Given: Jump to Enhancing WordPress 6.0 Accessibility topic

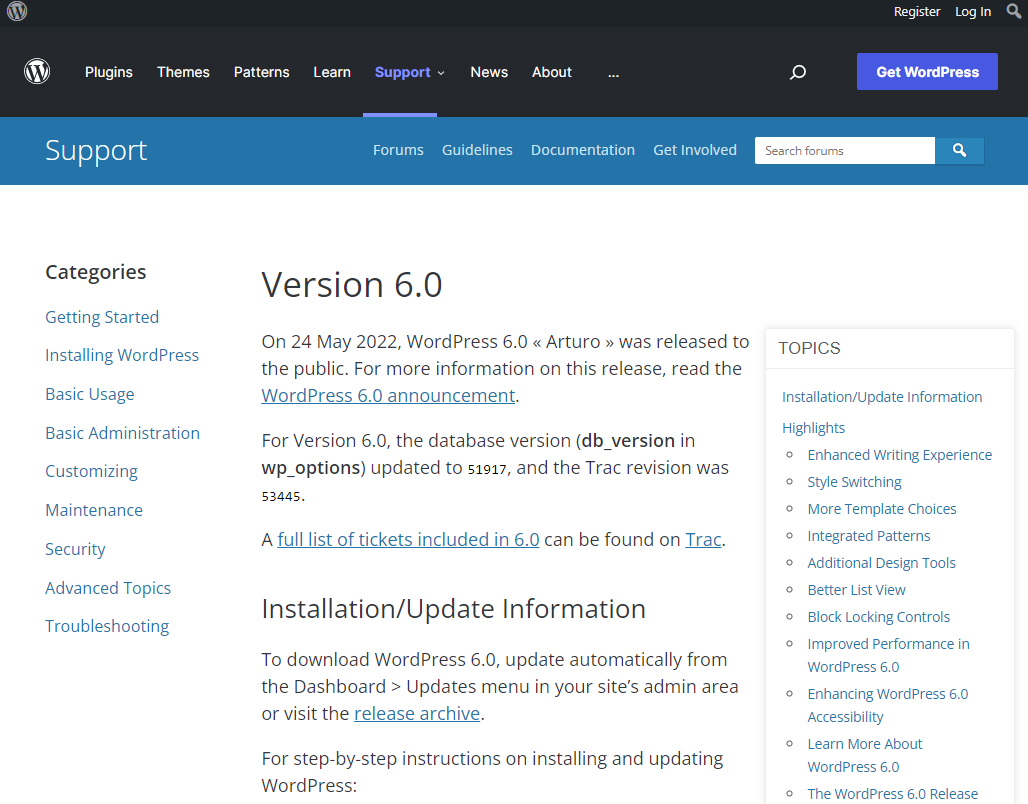Looking at the screenshot, I should pyautogui.click(x=888, y=705).
